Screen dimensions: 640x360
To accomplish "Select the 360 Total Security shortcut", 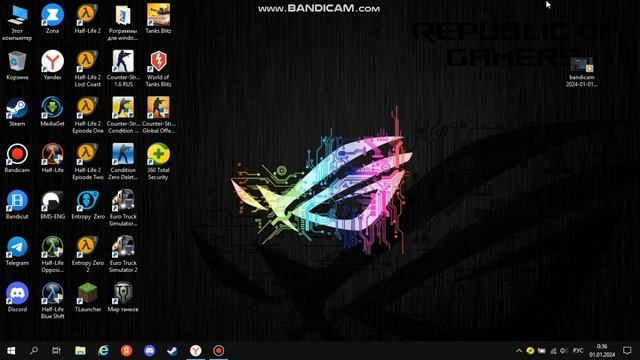I will (158, 162).
